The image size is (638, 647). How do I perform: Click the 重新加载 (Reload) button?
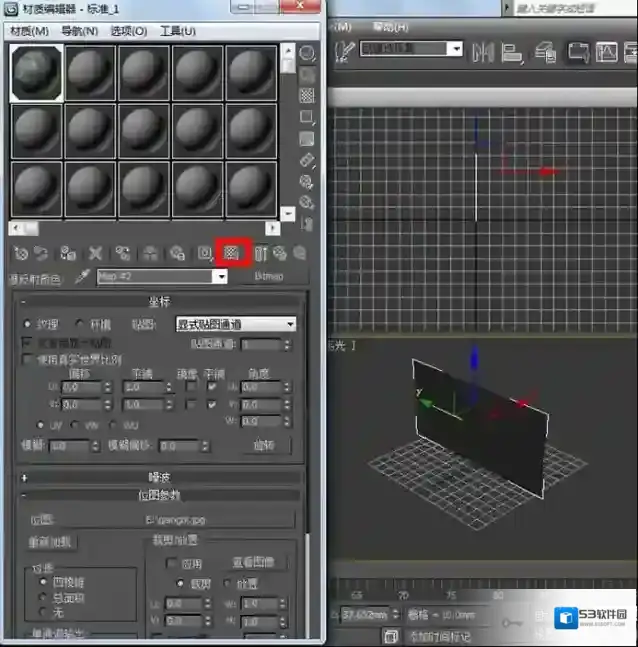(52, 542)
